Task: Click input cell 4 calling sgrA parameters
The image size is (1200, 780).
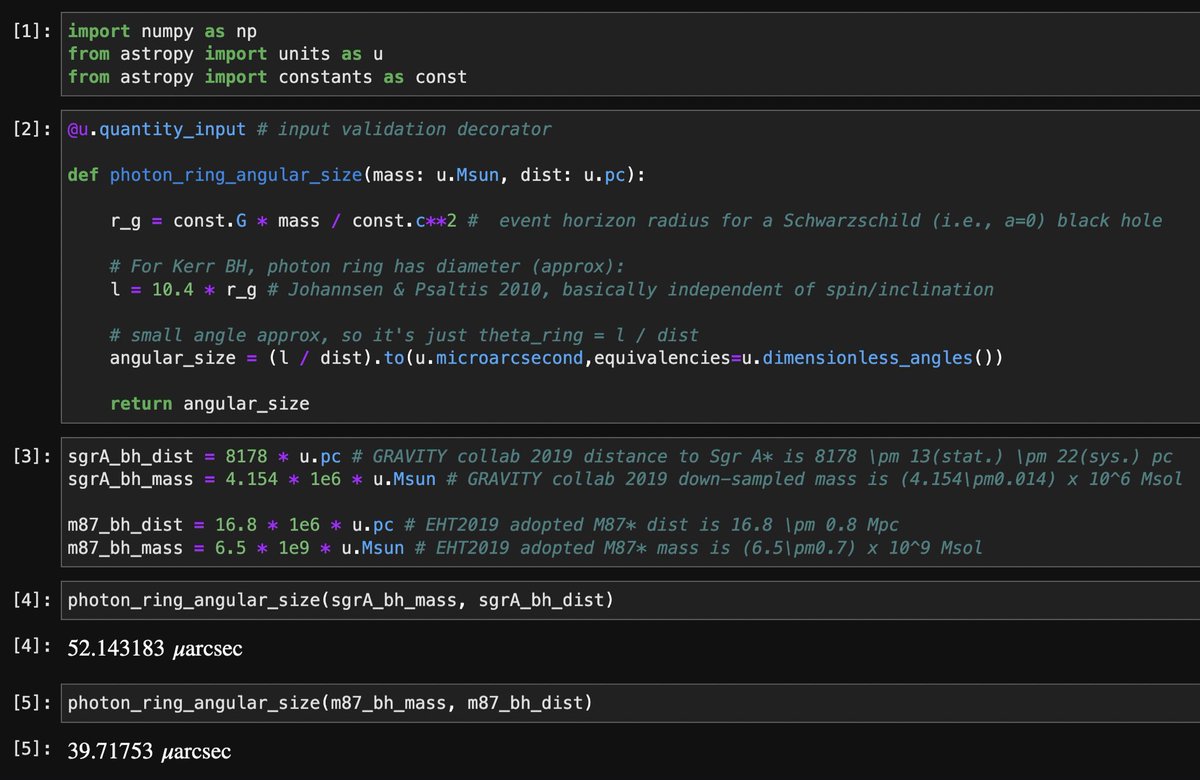Action: point(629,600)
